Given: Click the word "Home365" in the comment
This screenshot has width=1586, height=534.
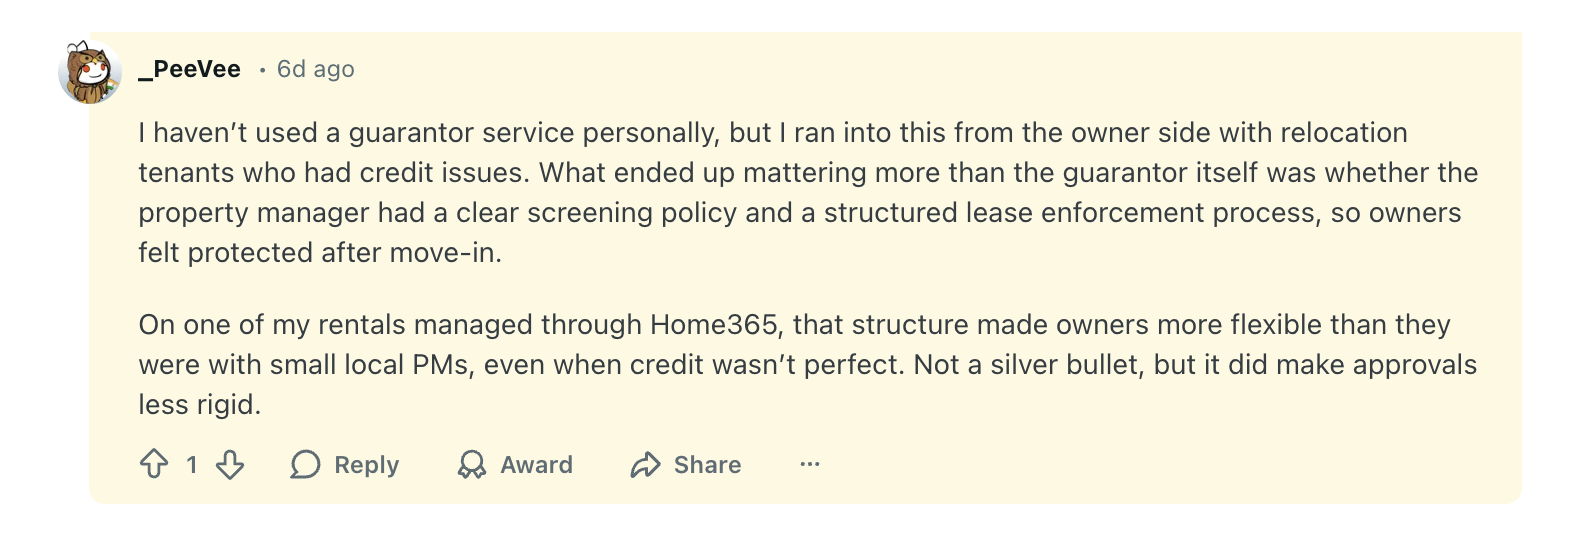Looking at the screenshot, I should click(713, 324).
